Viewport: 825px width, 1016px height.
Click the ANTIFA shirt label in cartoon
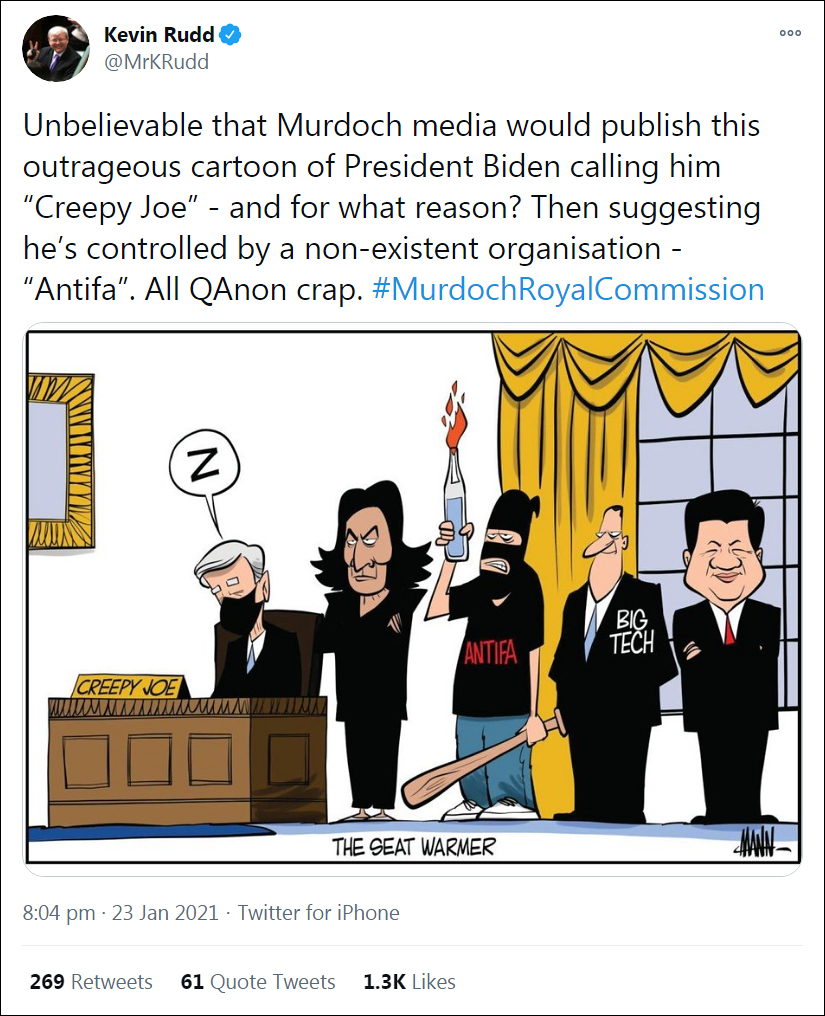(491, 652)
